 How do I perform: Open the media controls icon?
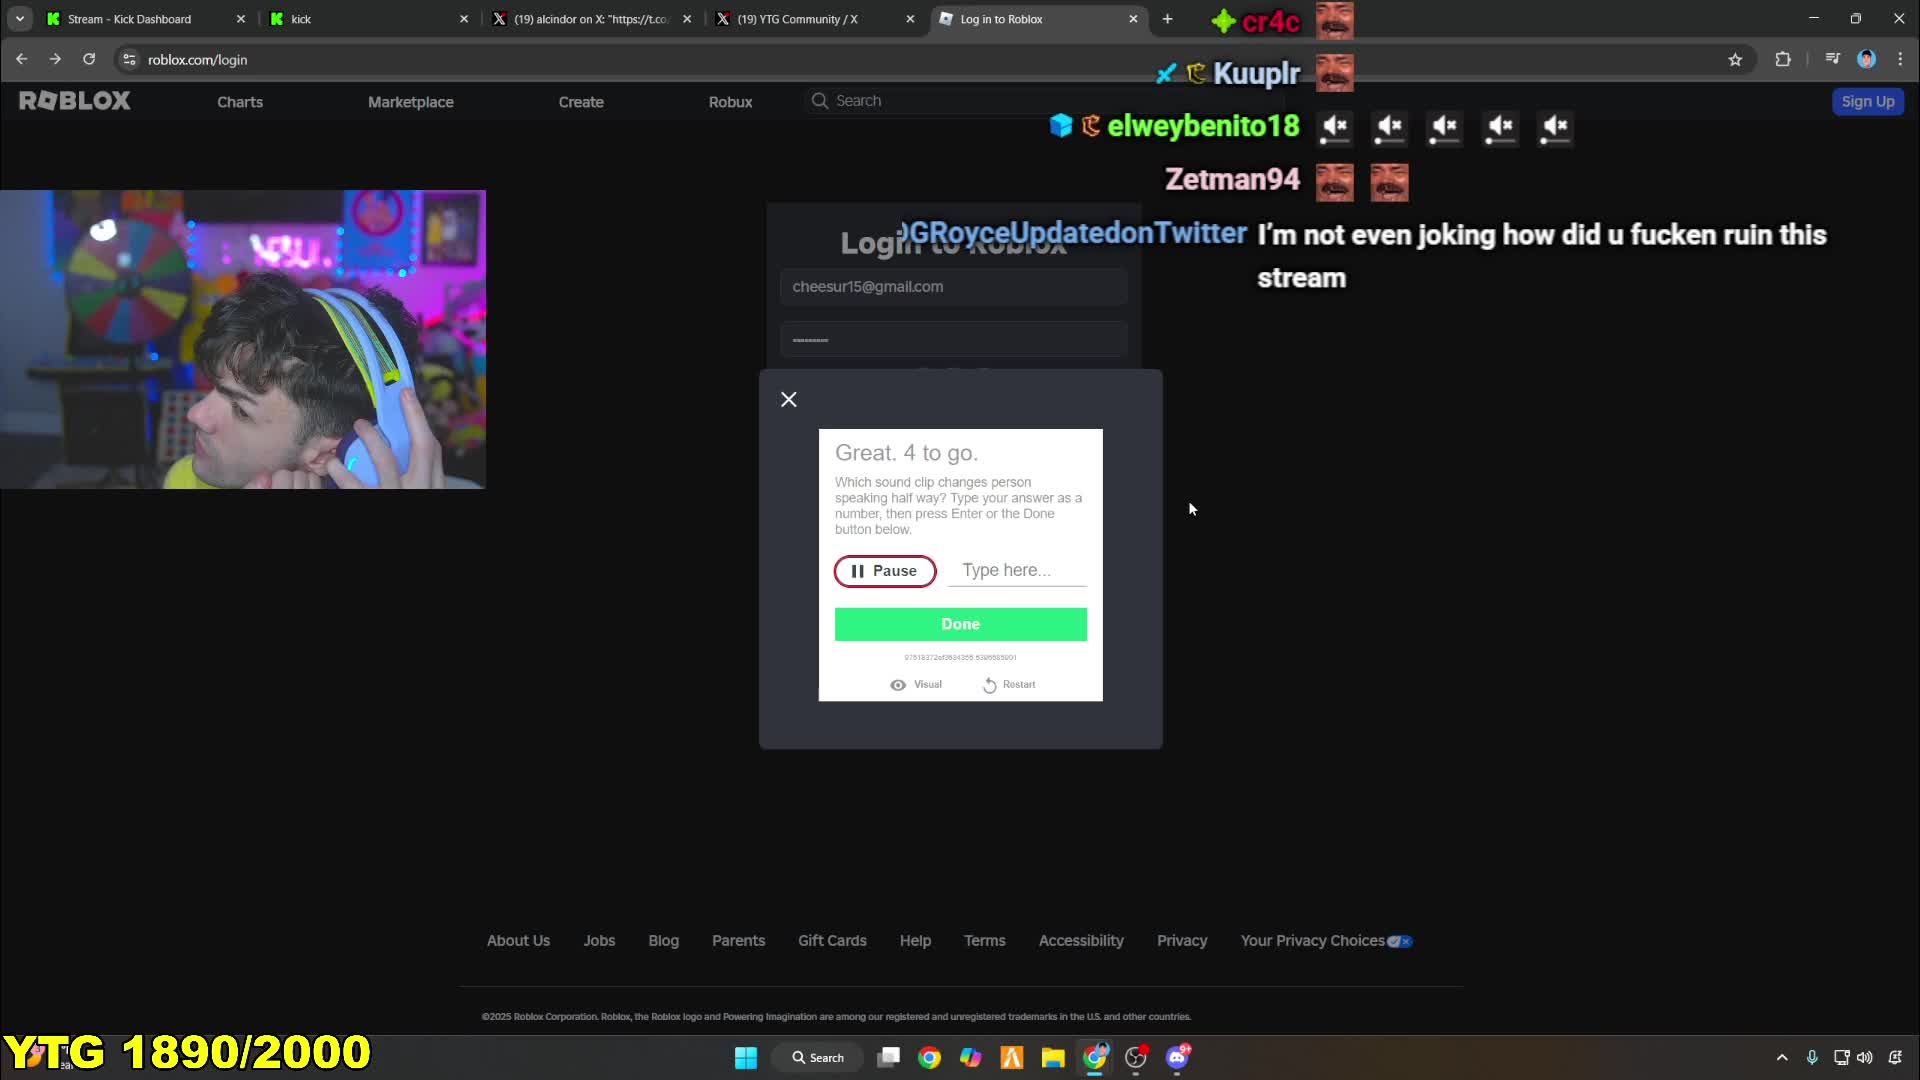pos(1832,60)
